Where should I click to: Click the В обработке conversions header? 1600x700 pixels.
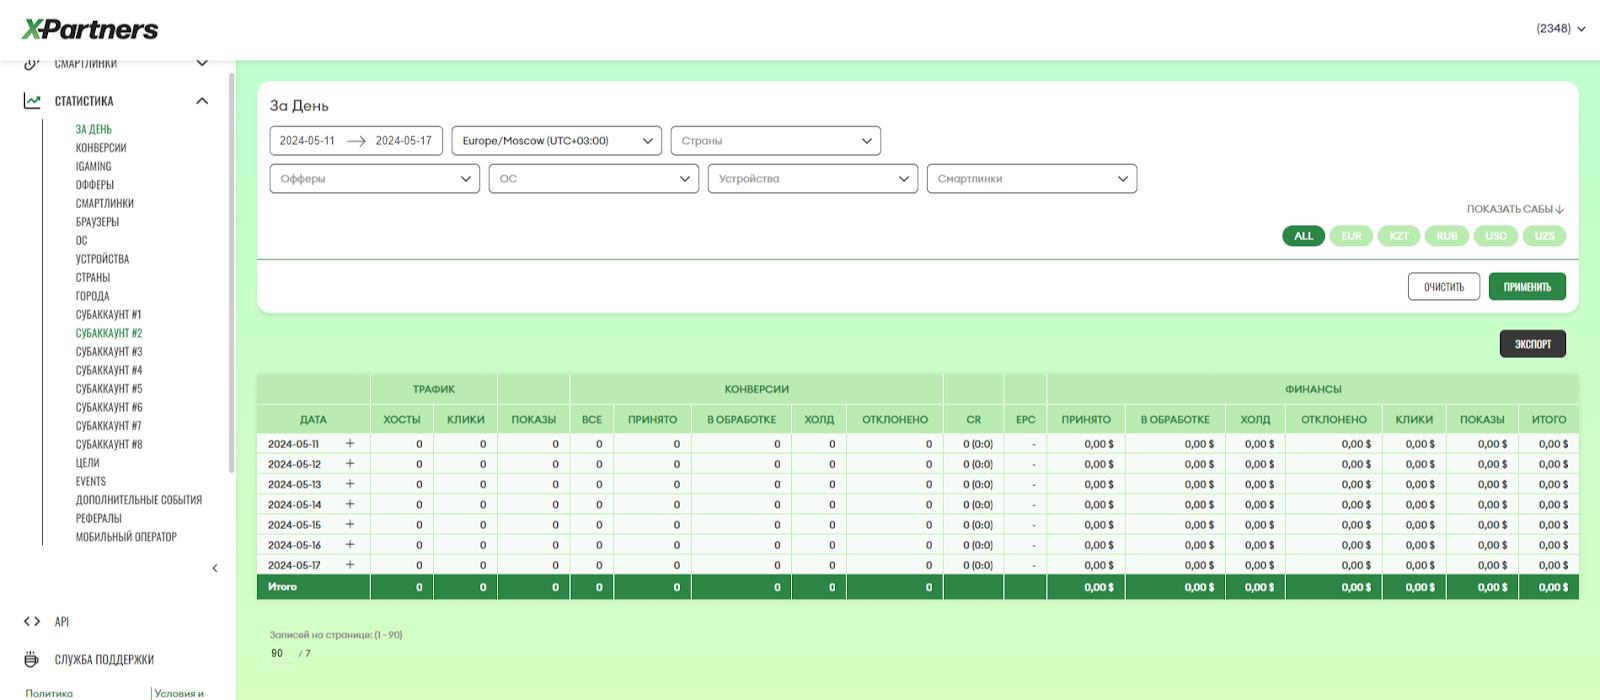[741, 419]
